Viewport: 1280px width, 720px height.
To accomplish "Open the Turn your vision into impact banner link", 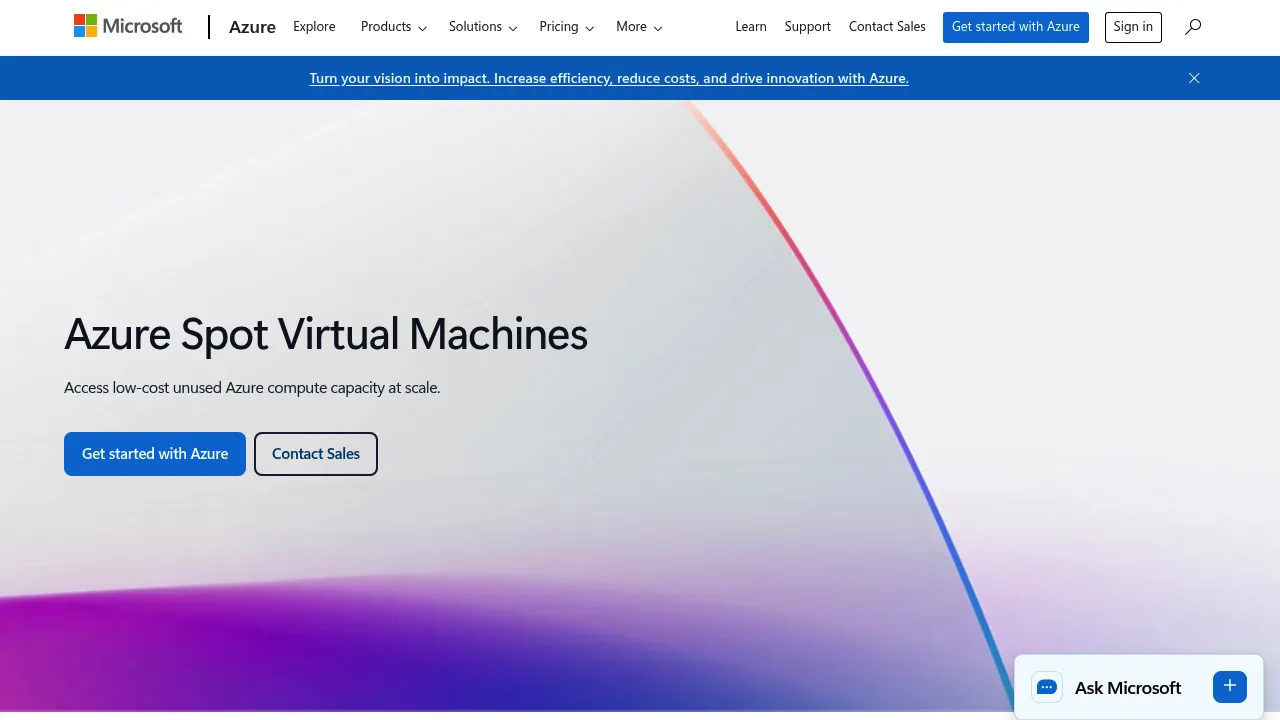I will coord(609,78).
